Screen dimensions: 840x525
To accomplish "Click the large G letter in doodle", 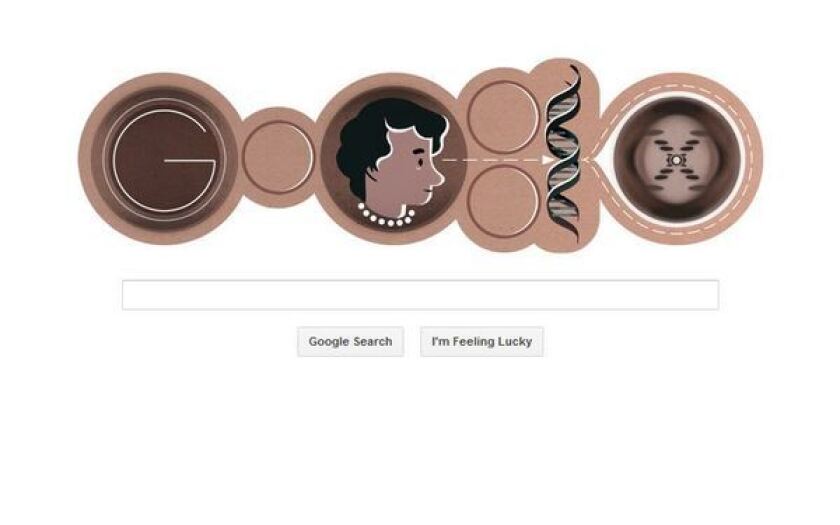I will (164, 160).
